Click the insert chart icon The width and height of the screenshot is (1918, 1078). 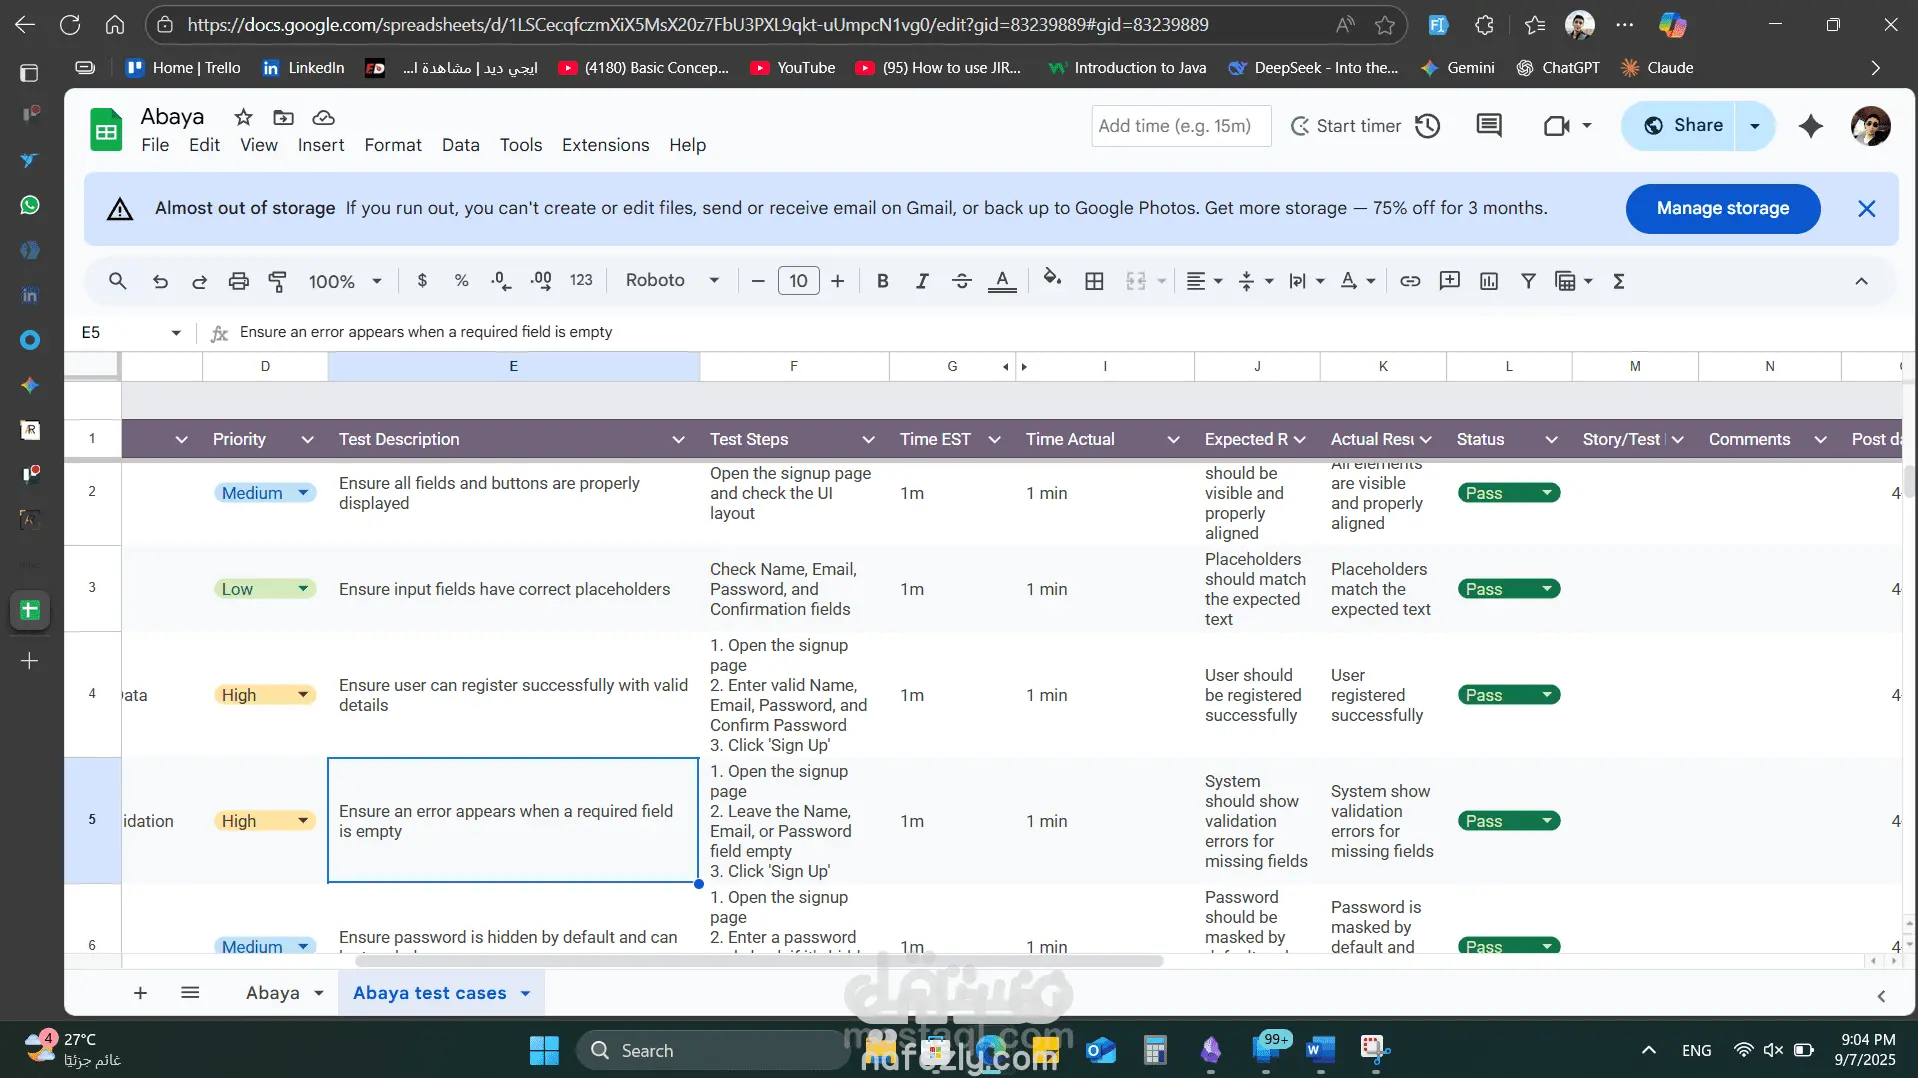coord(1488,281)
